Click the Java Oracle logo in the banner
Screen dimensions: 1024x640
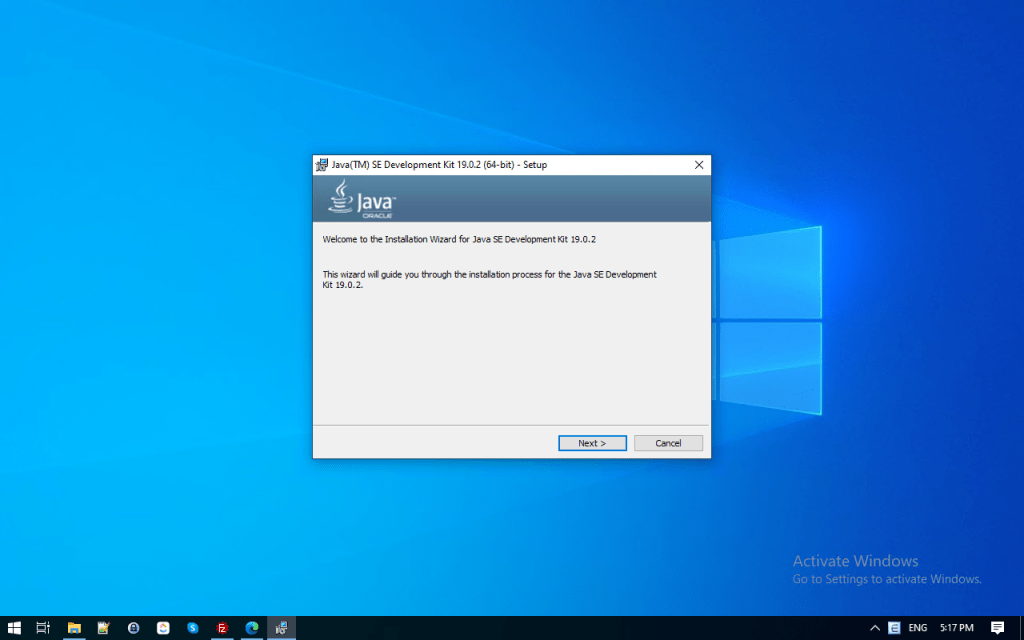pos(362,199)
